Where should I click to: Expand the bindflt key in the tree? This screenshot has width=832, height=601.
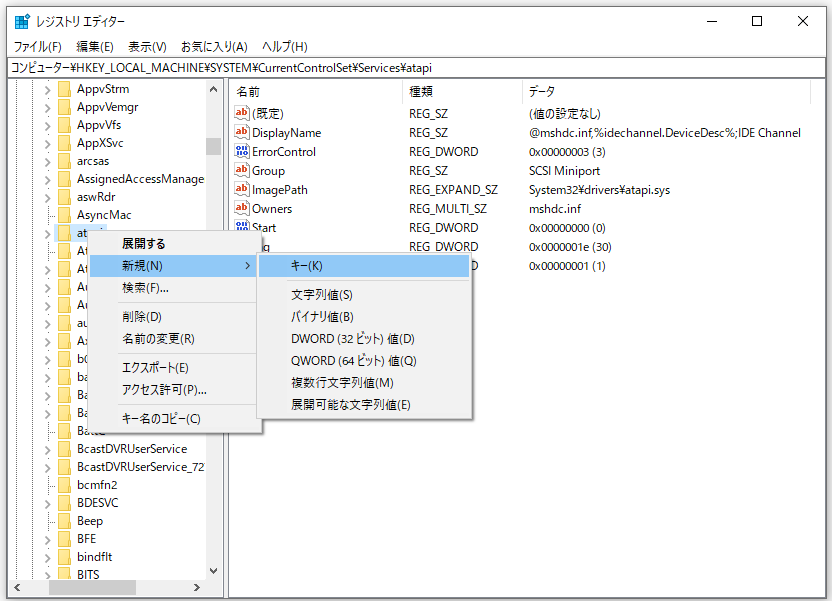pos(47,556)
